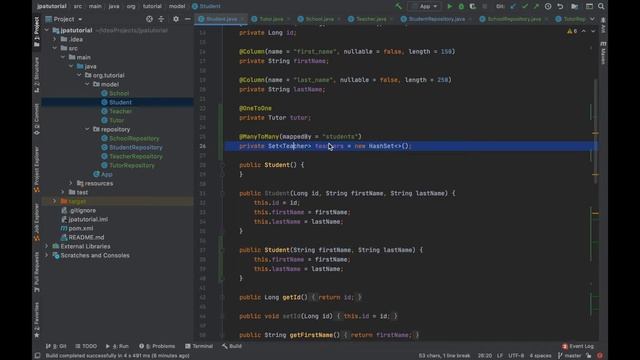Collapse the src folder

[55, 48]
